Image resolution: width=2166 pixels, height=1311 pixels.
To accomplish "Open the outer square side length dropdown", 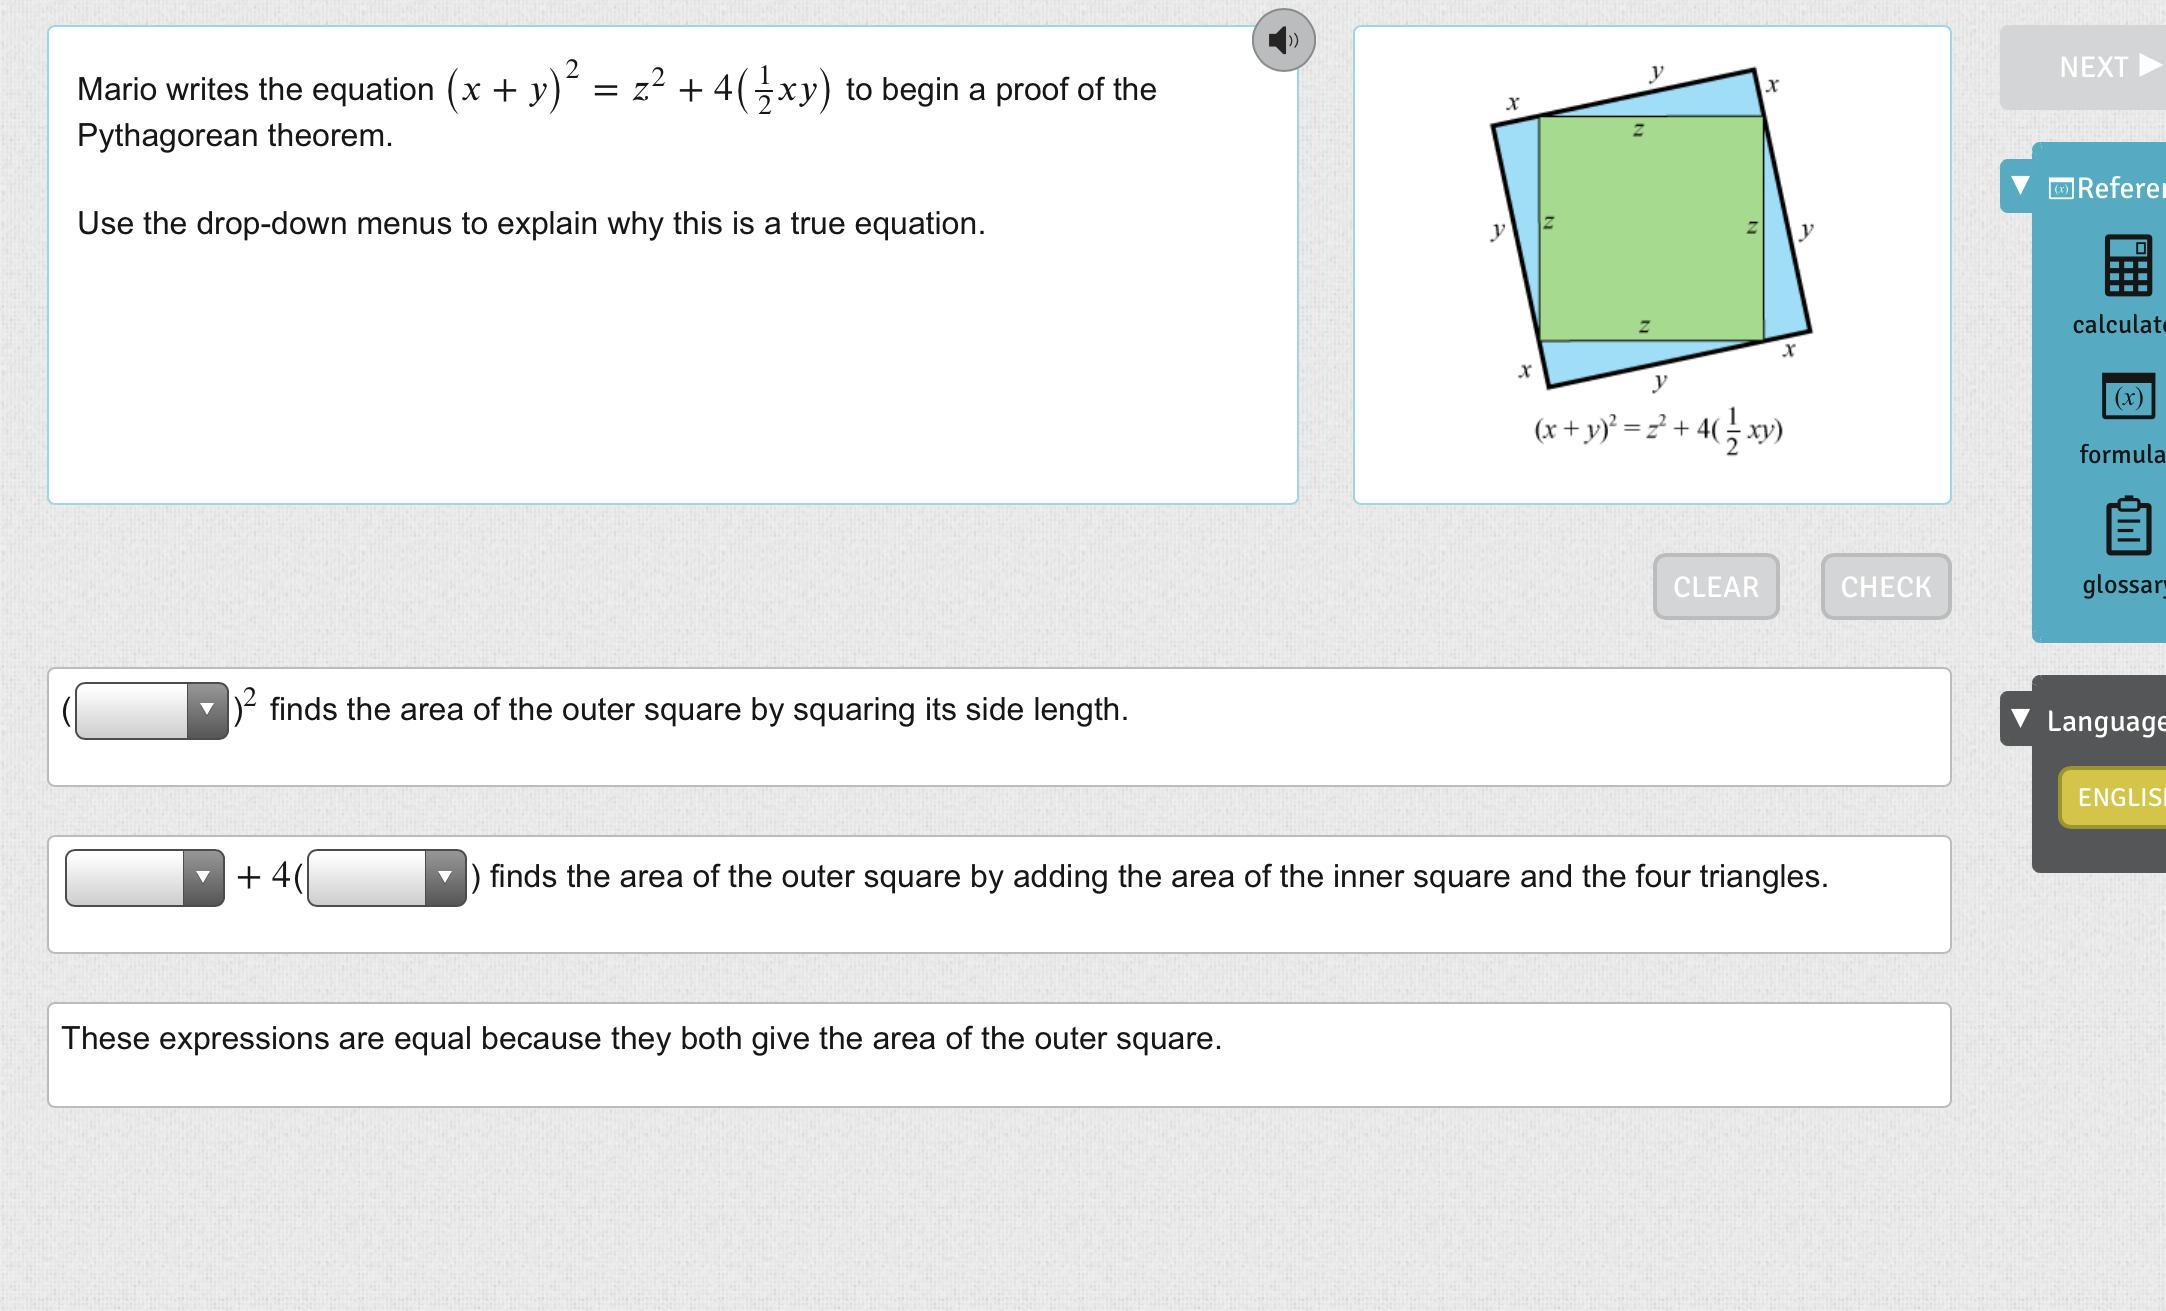I will tap(152, 711).
